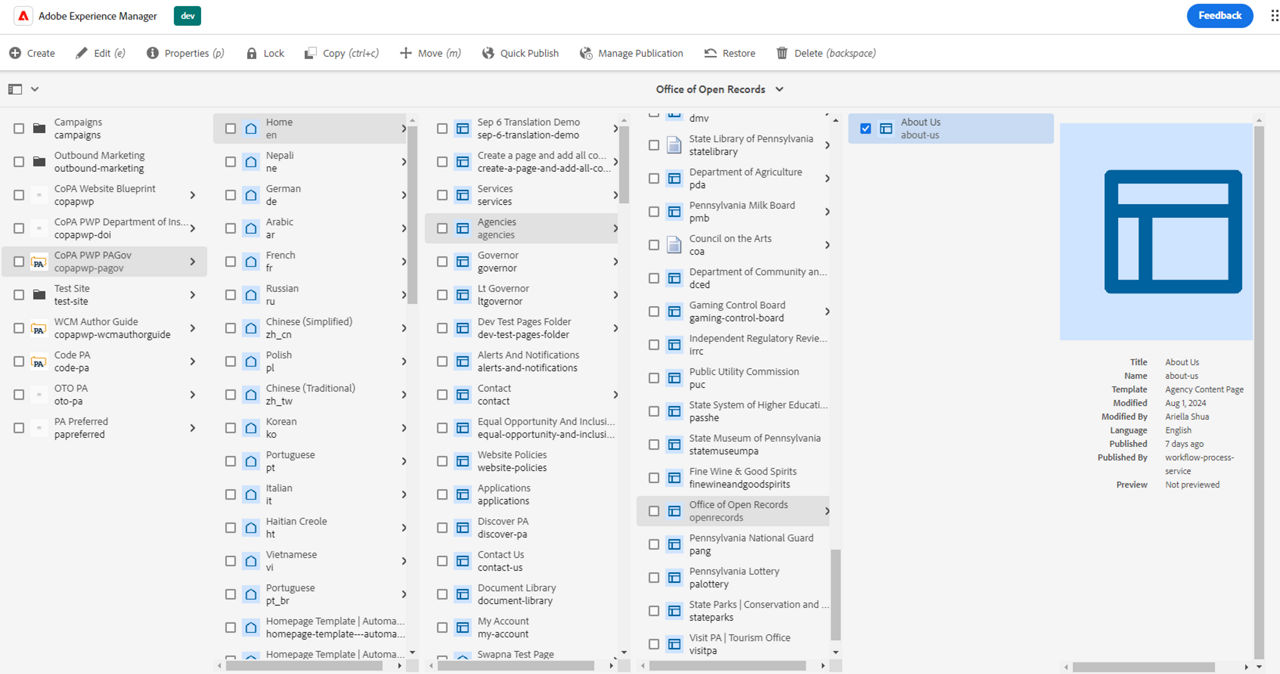Check the Home en checkbox
This screenshot has height=674, width=1280.
pyautogui.click(x=231, y=129)
